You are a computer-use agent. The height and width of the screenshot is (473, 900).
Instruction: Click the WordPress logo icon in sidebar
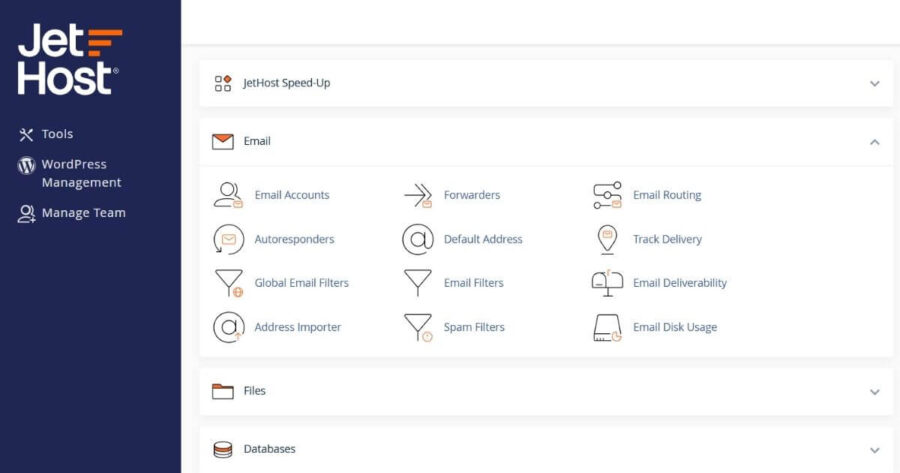coord(26,165)
